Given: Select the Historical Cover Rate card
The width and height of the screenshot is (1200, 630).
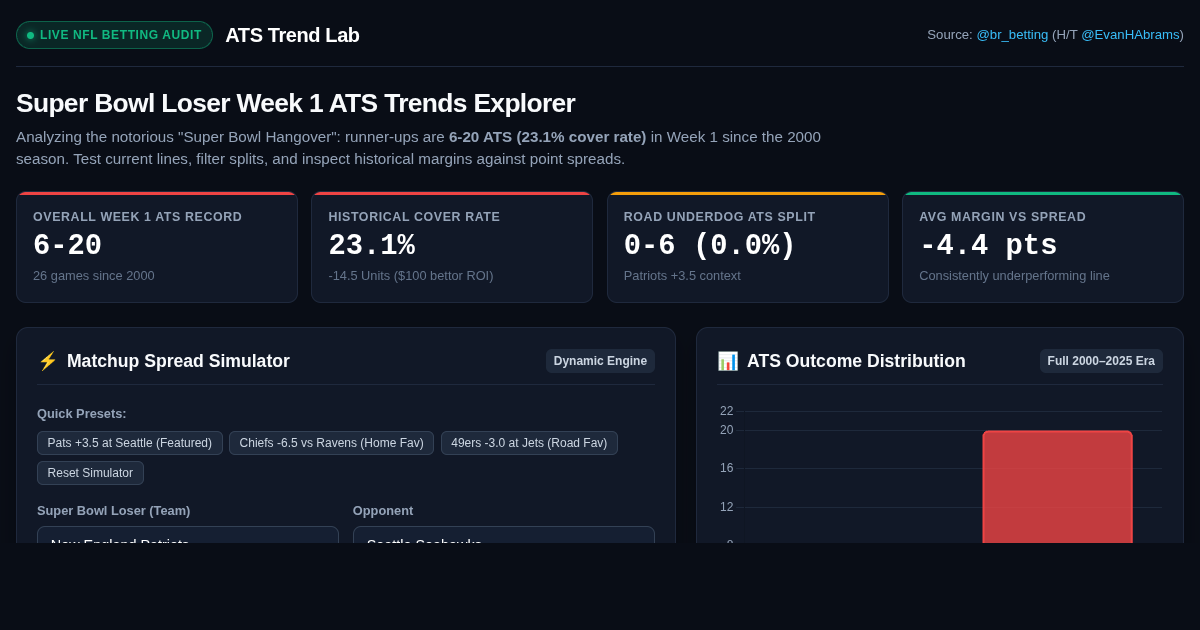Looking at the screenshot, I should pyautogui.click(x=452, y=247).
